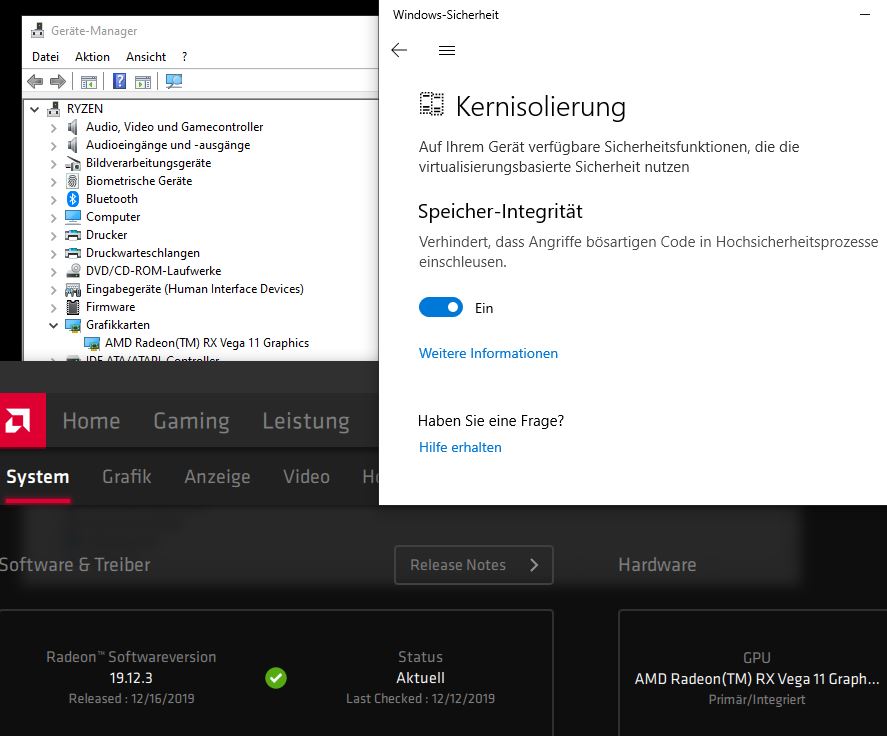Viewport: 887px width, 736px height.
Task: Open the Aktion menu
Action: tap(92, 57)
